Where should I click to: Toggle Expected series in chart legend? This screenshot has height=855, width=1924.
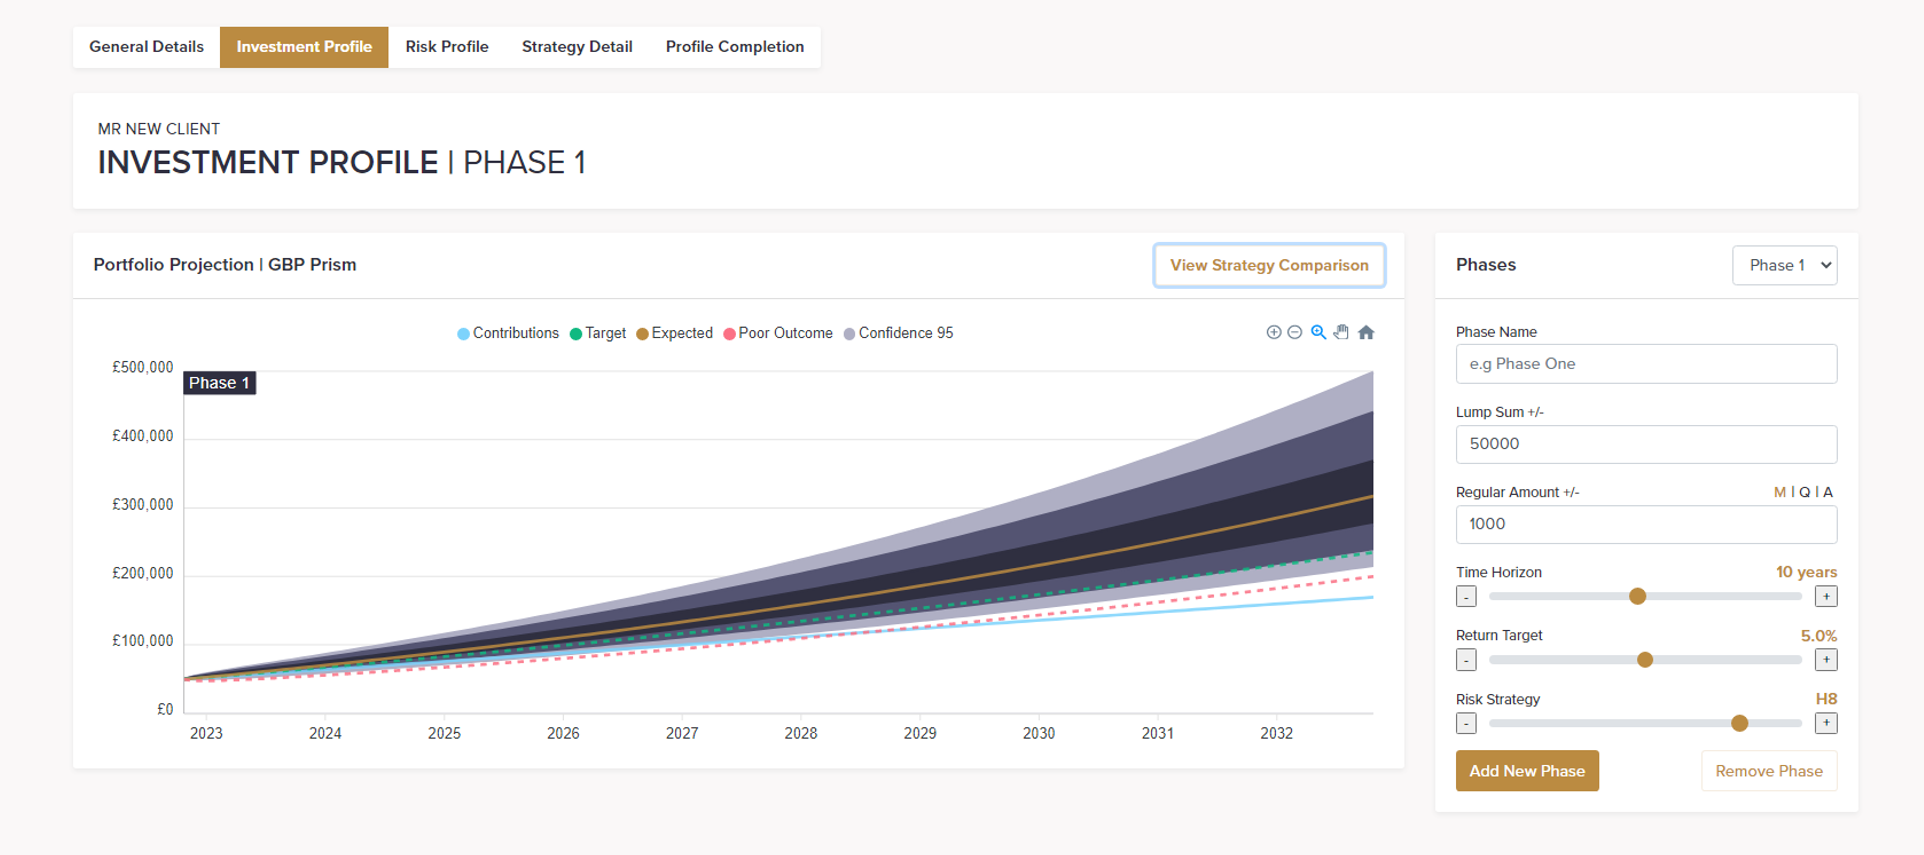click(x=675, y=333)
